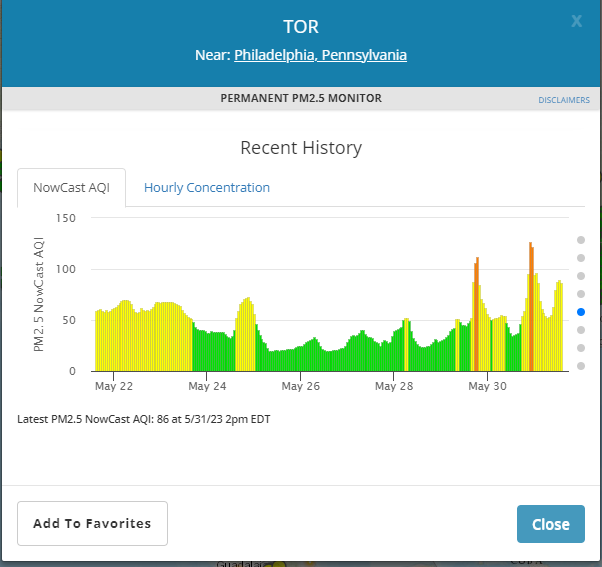Viewport: 602px width, 567px height.
Task: Click the Latest PM2.5 NowCast AQI reading text
Action: (143, 419)
